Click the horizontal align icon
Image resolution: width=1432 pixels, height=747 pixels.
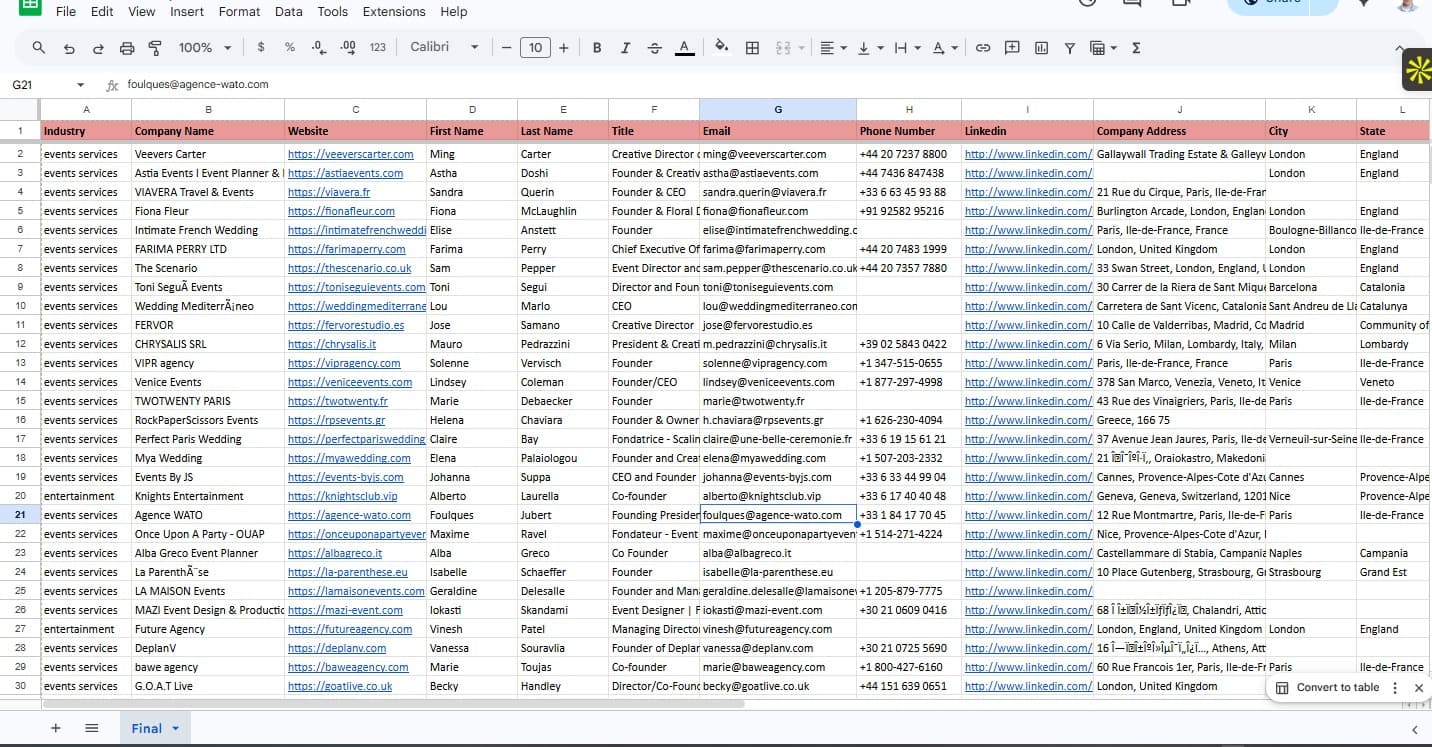tap(827, 48)
